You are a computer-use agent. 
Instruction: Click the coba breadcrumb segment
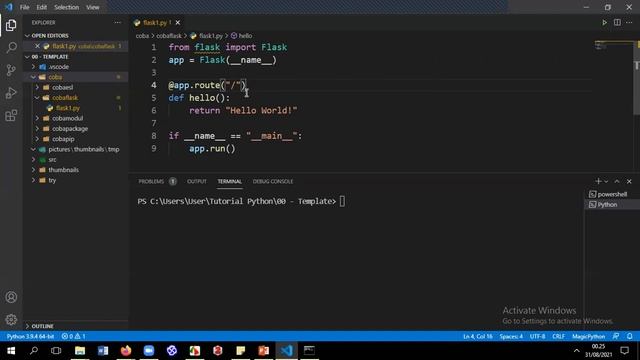click(142, 36)
